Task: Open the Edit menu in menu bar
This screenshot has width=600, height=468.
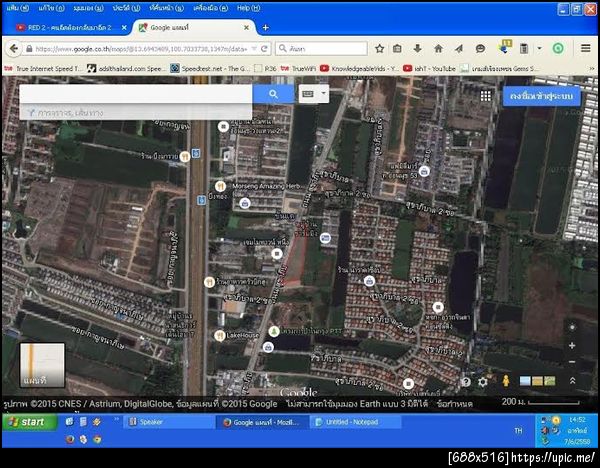Action: [51, 8]
